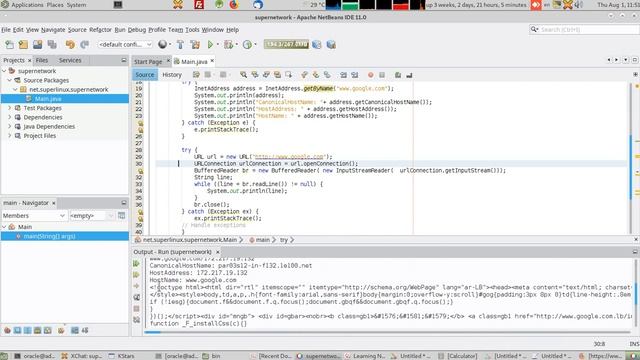Viewport: 640px width, 360px height.
Task: Open the Refactor menu
Action: tap(100, 30)
